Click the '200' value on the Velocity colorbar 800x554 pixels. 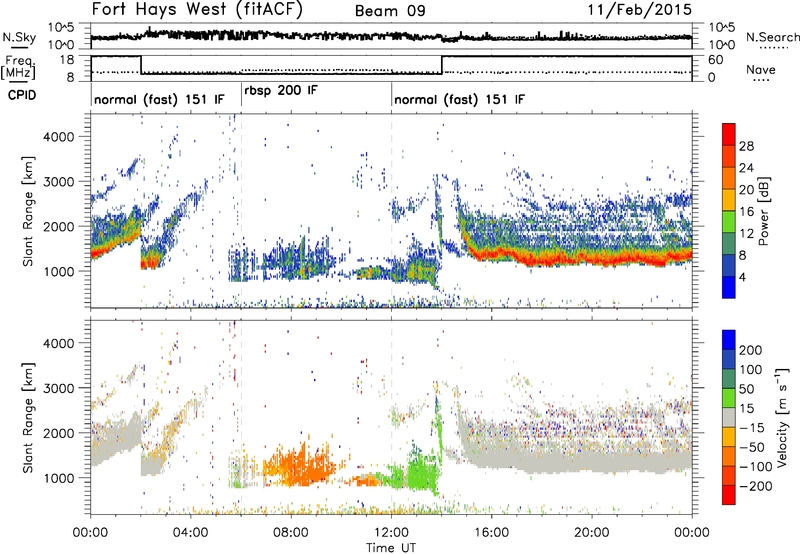pyautogui.click(x=751, y=350)
